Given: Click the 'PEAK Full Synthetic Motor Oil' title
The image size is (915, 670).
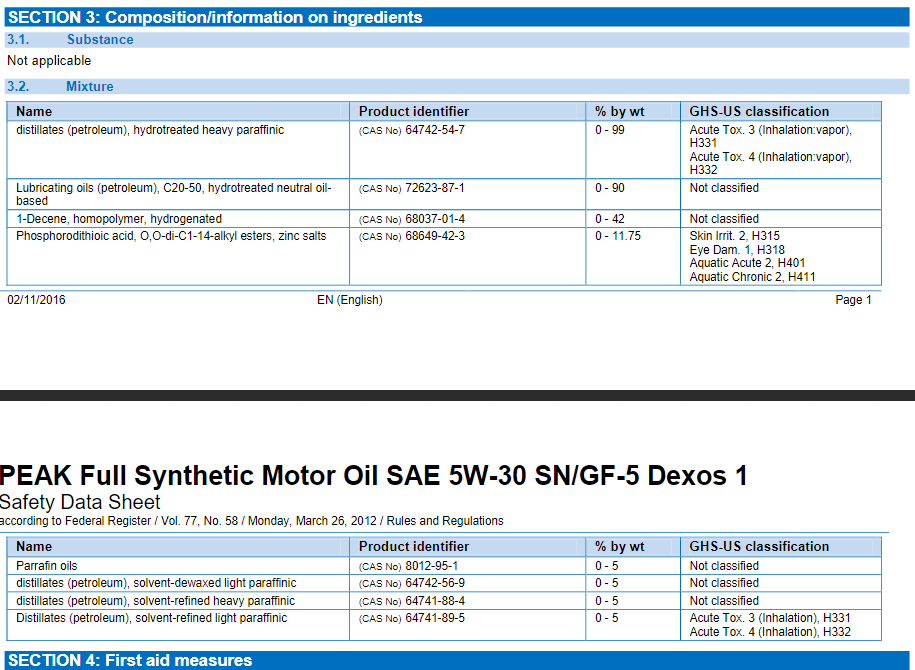Looking at the screenshot, I should (373, 476).
